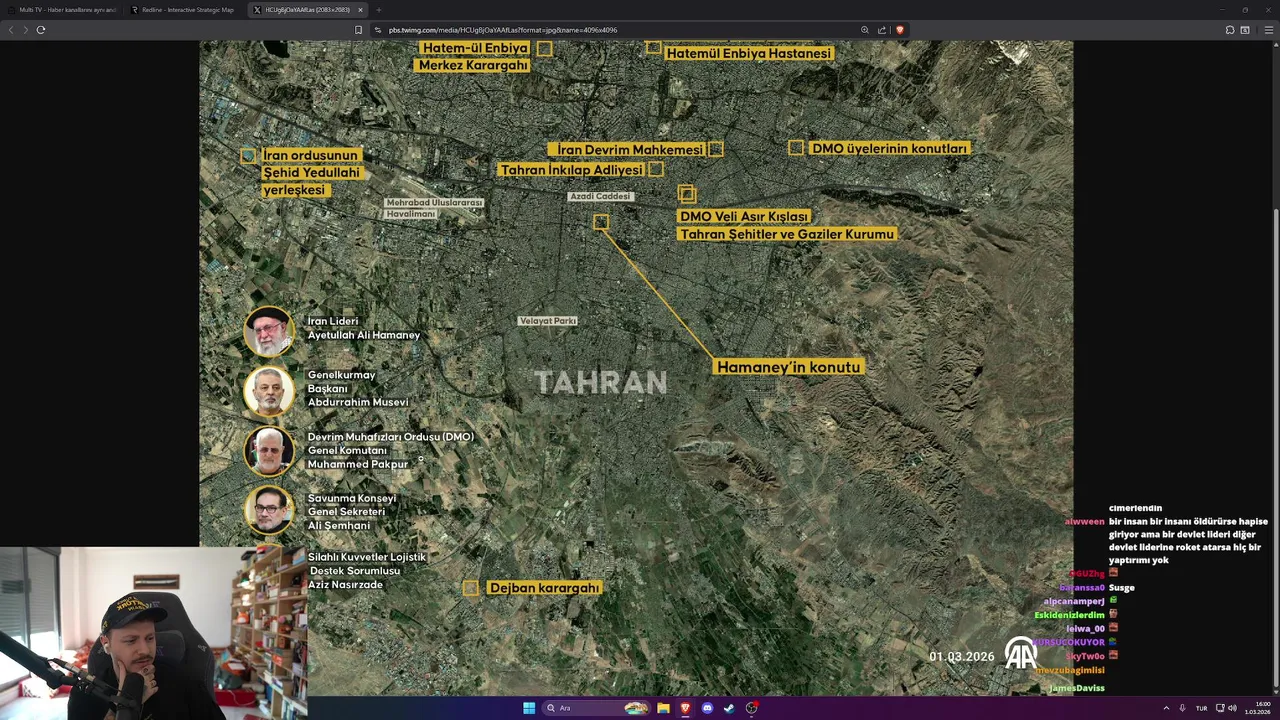
Task: Click the 01.03.2026 date stamp on the map
Action: point(962,657)
